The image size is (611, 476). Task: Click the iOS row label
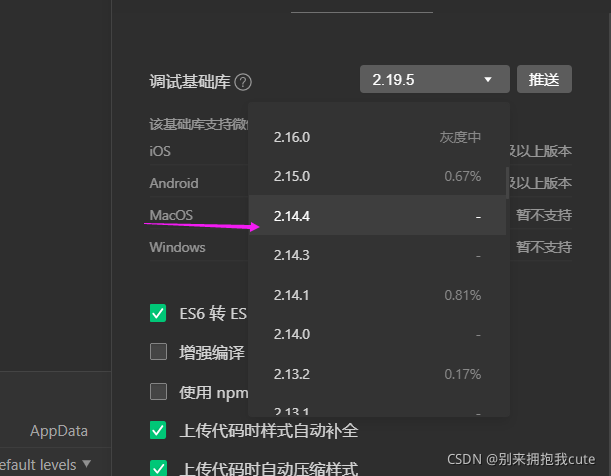click(x=160, y=151)
